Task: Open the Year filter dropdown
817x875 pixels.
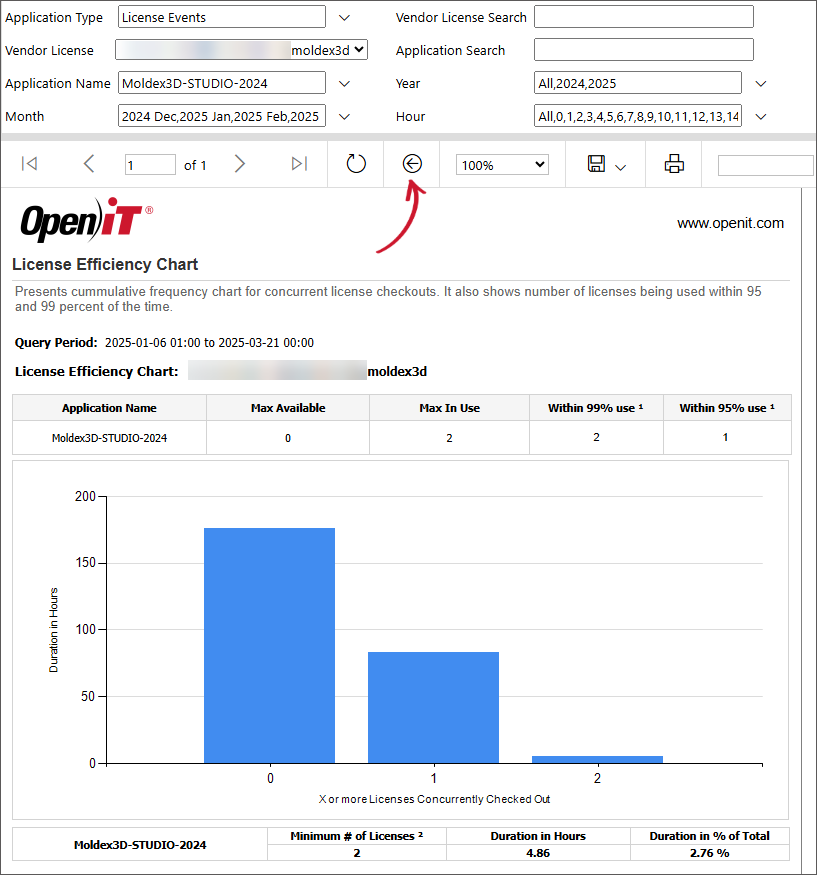Action: coord(759,83)
